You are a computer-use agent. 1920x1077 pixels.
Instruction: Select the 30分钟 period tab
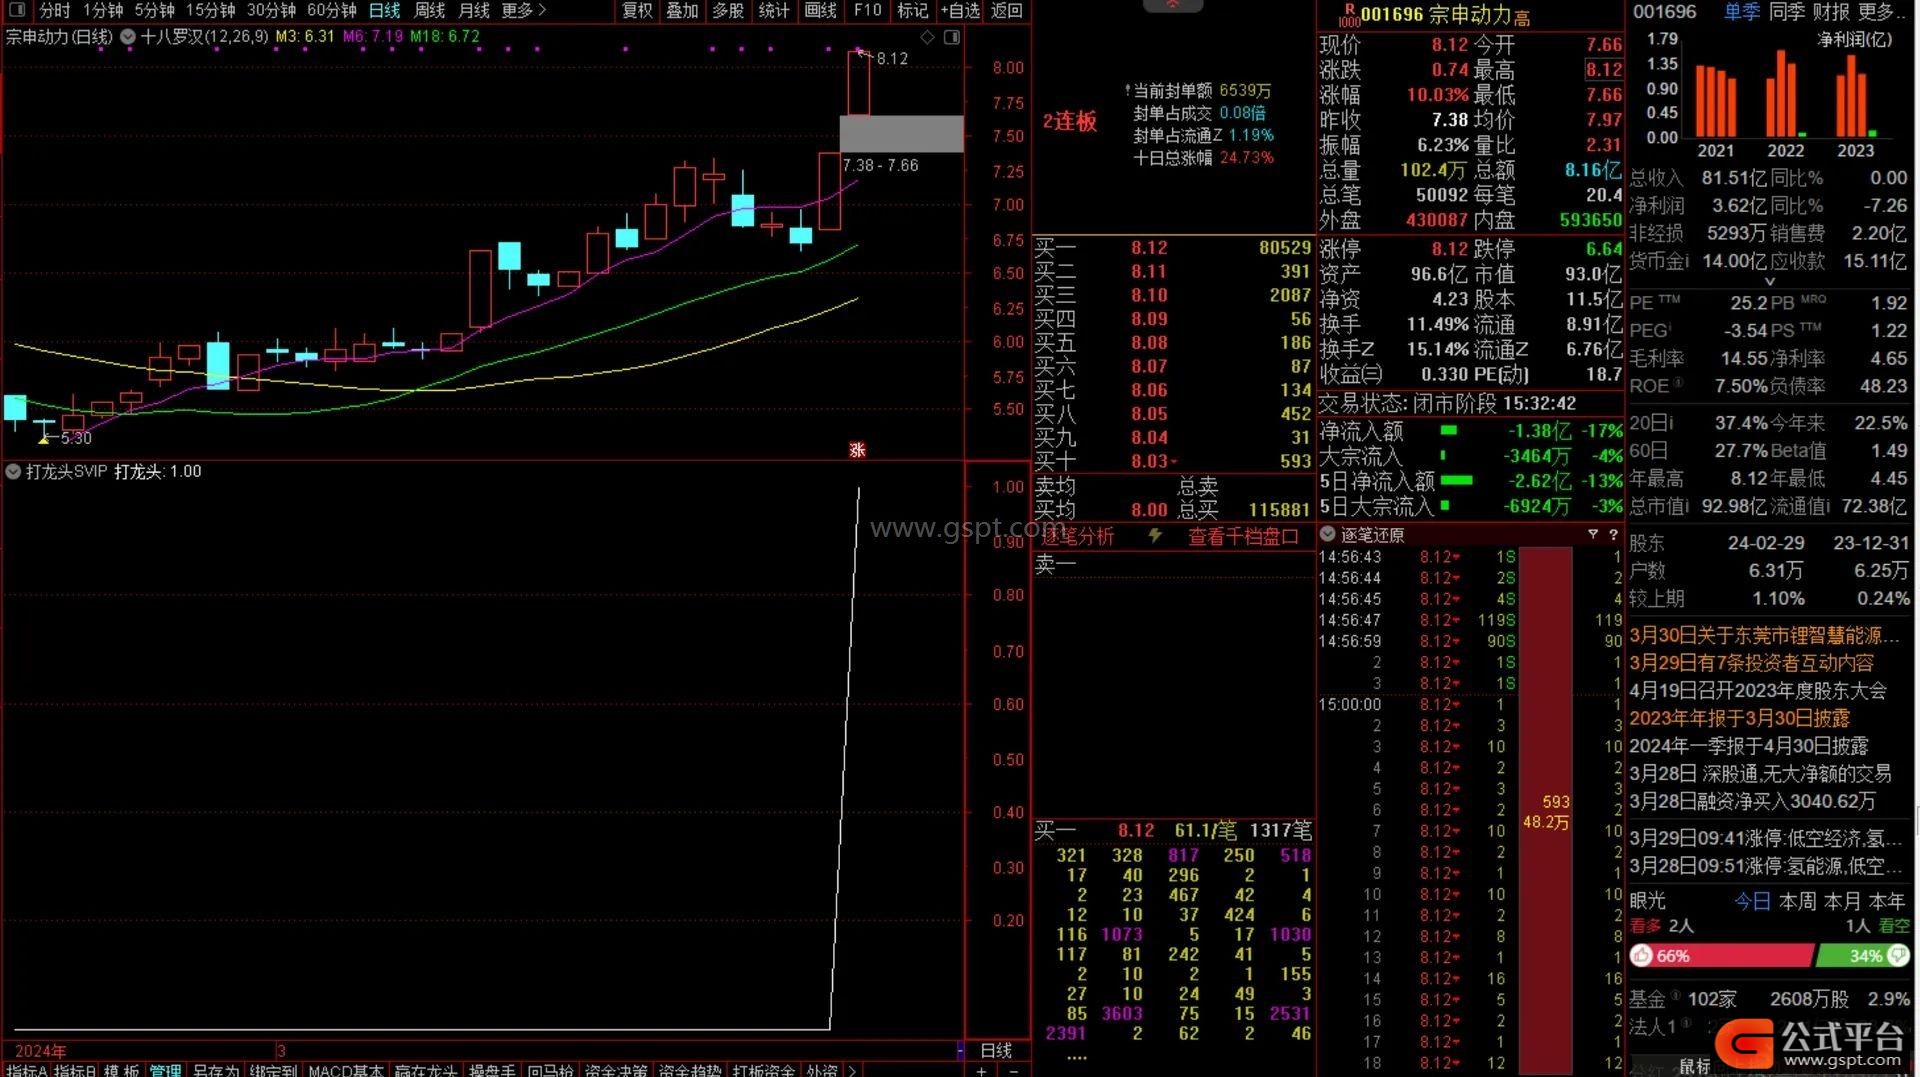tap(272, 10)
